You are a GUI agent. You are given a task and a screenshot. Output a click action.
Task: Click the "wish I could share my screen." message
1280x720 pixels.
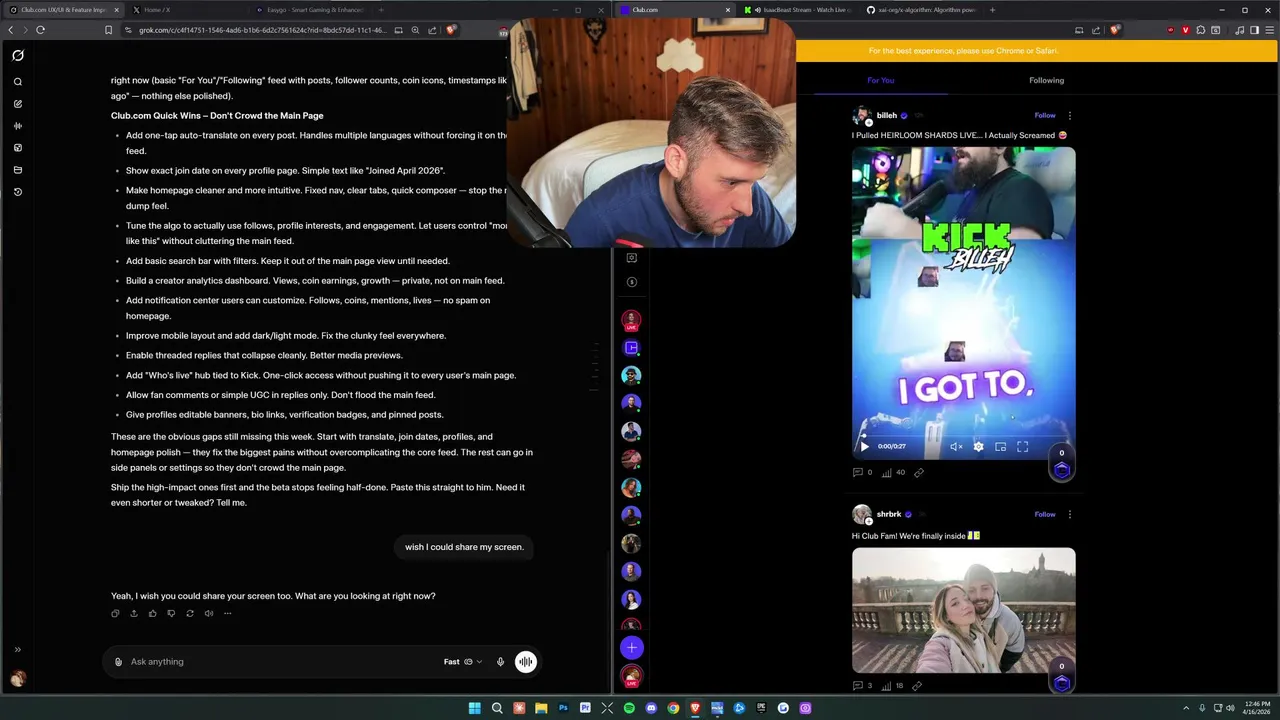click(464, 547)
